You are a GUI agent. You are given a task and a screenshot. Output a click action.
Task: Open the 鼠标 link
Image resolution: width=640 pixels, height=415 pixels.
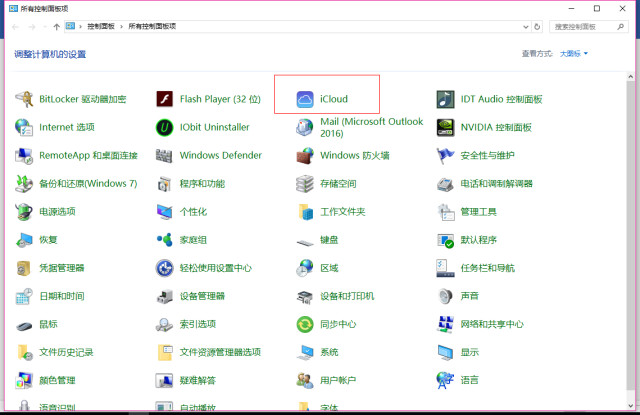48,324
